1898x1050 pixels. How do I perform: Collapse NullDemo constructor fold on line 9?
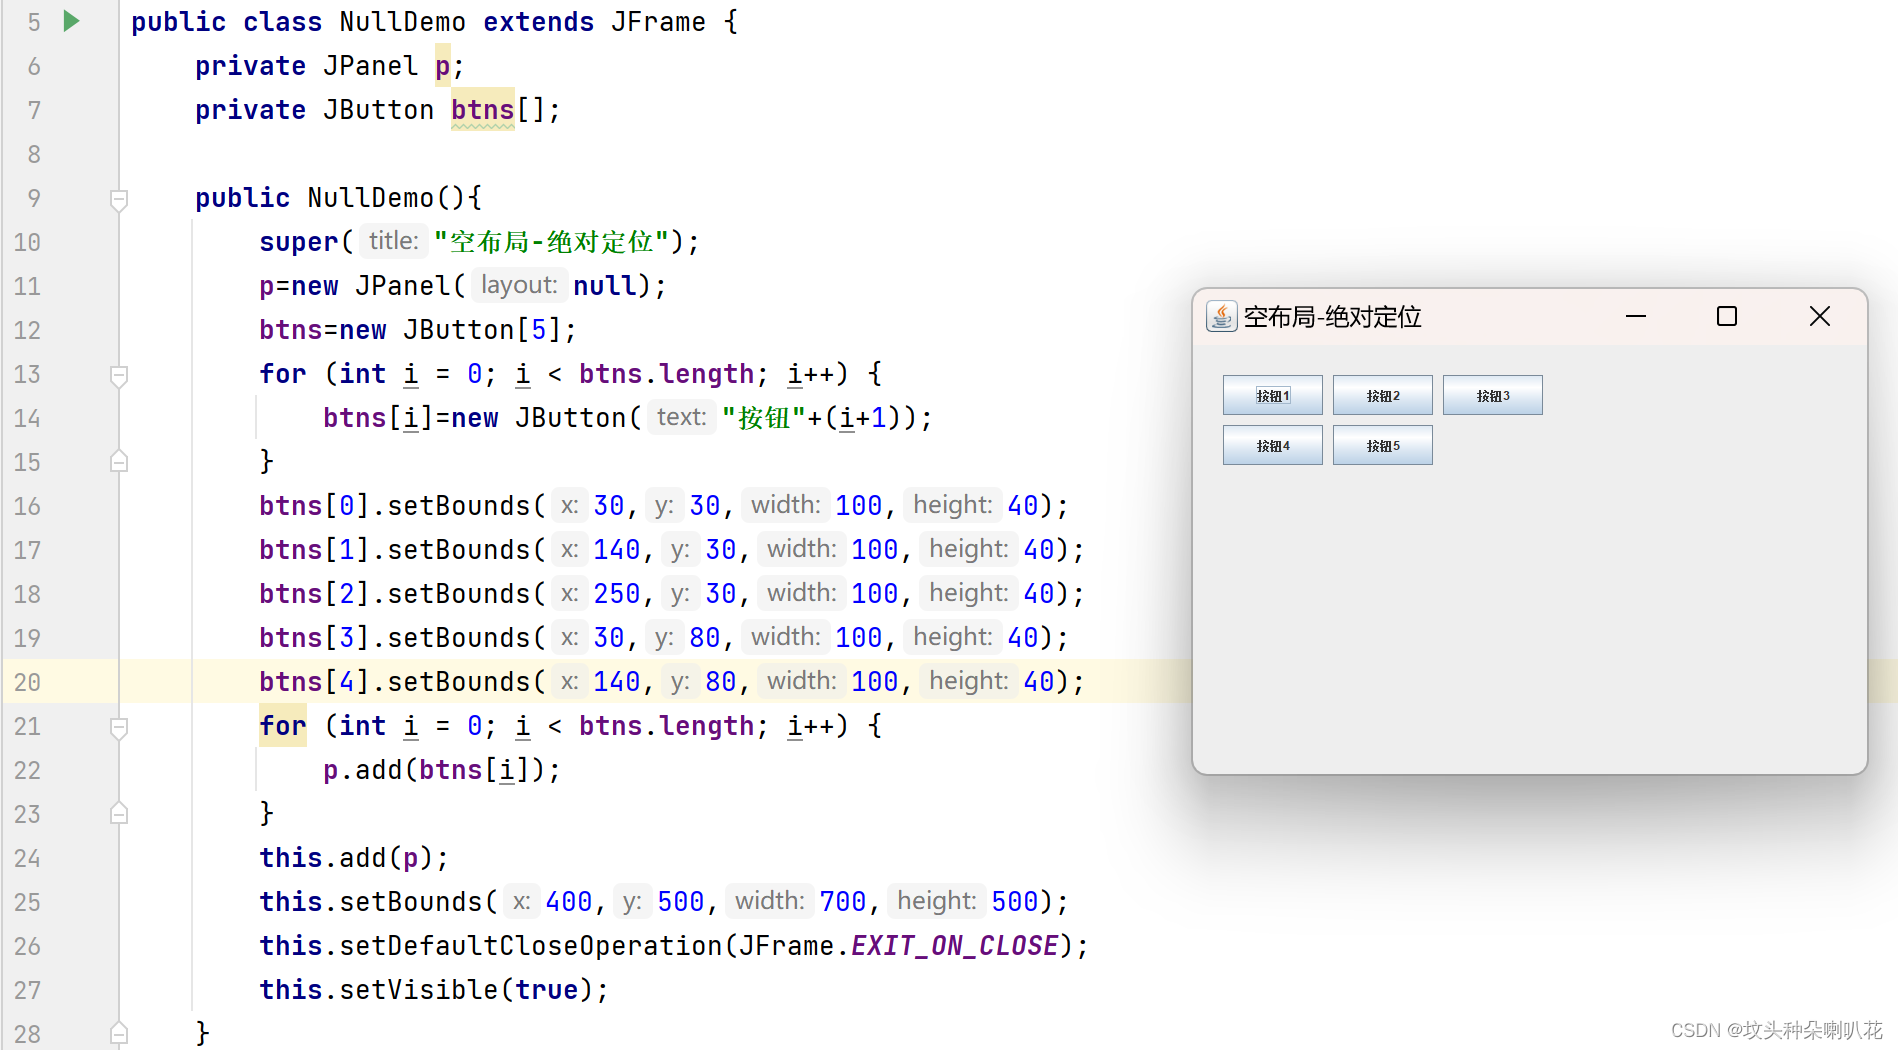click(119, 199)
